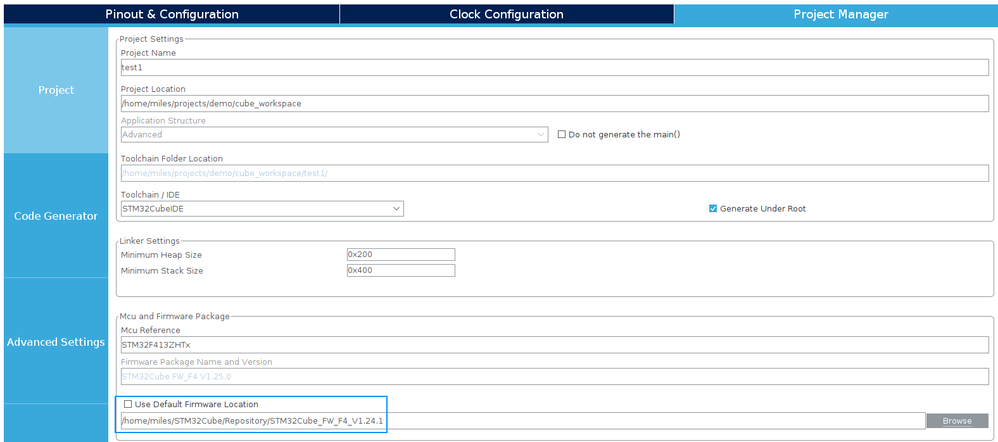The height and width of the screenshot is (442, 998).
Task: Click the Mcu and Firmware Package group label
Action: tap(174, 316)
